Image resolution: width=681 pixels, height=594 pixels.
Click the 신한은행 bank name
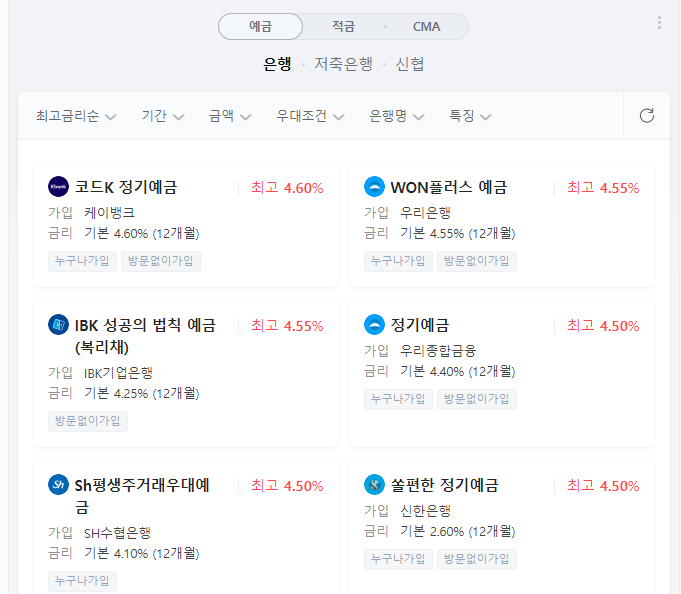[x=426, y=511]
